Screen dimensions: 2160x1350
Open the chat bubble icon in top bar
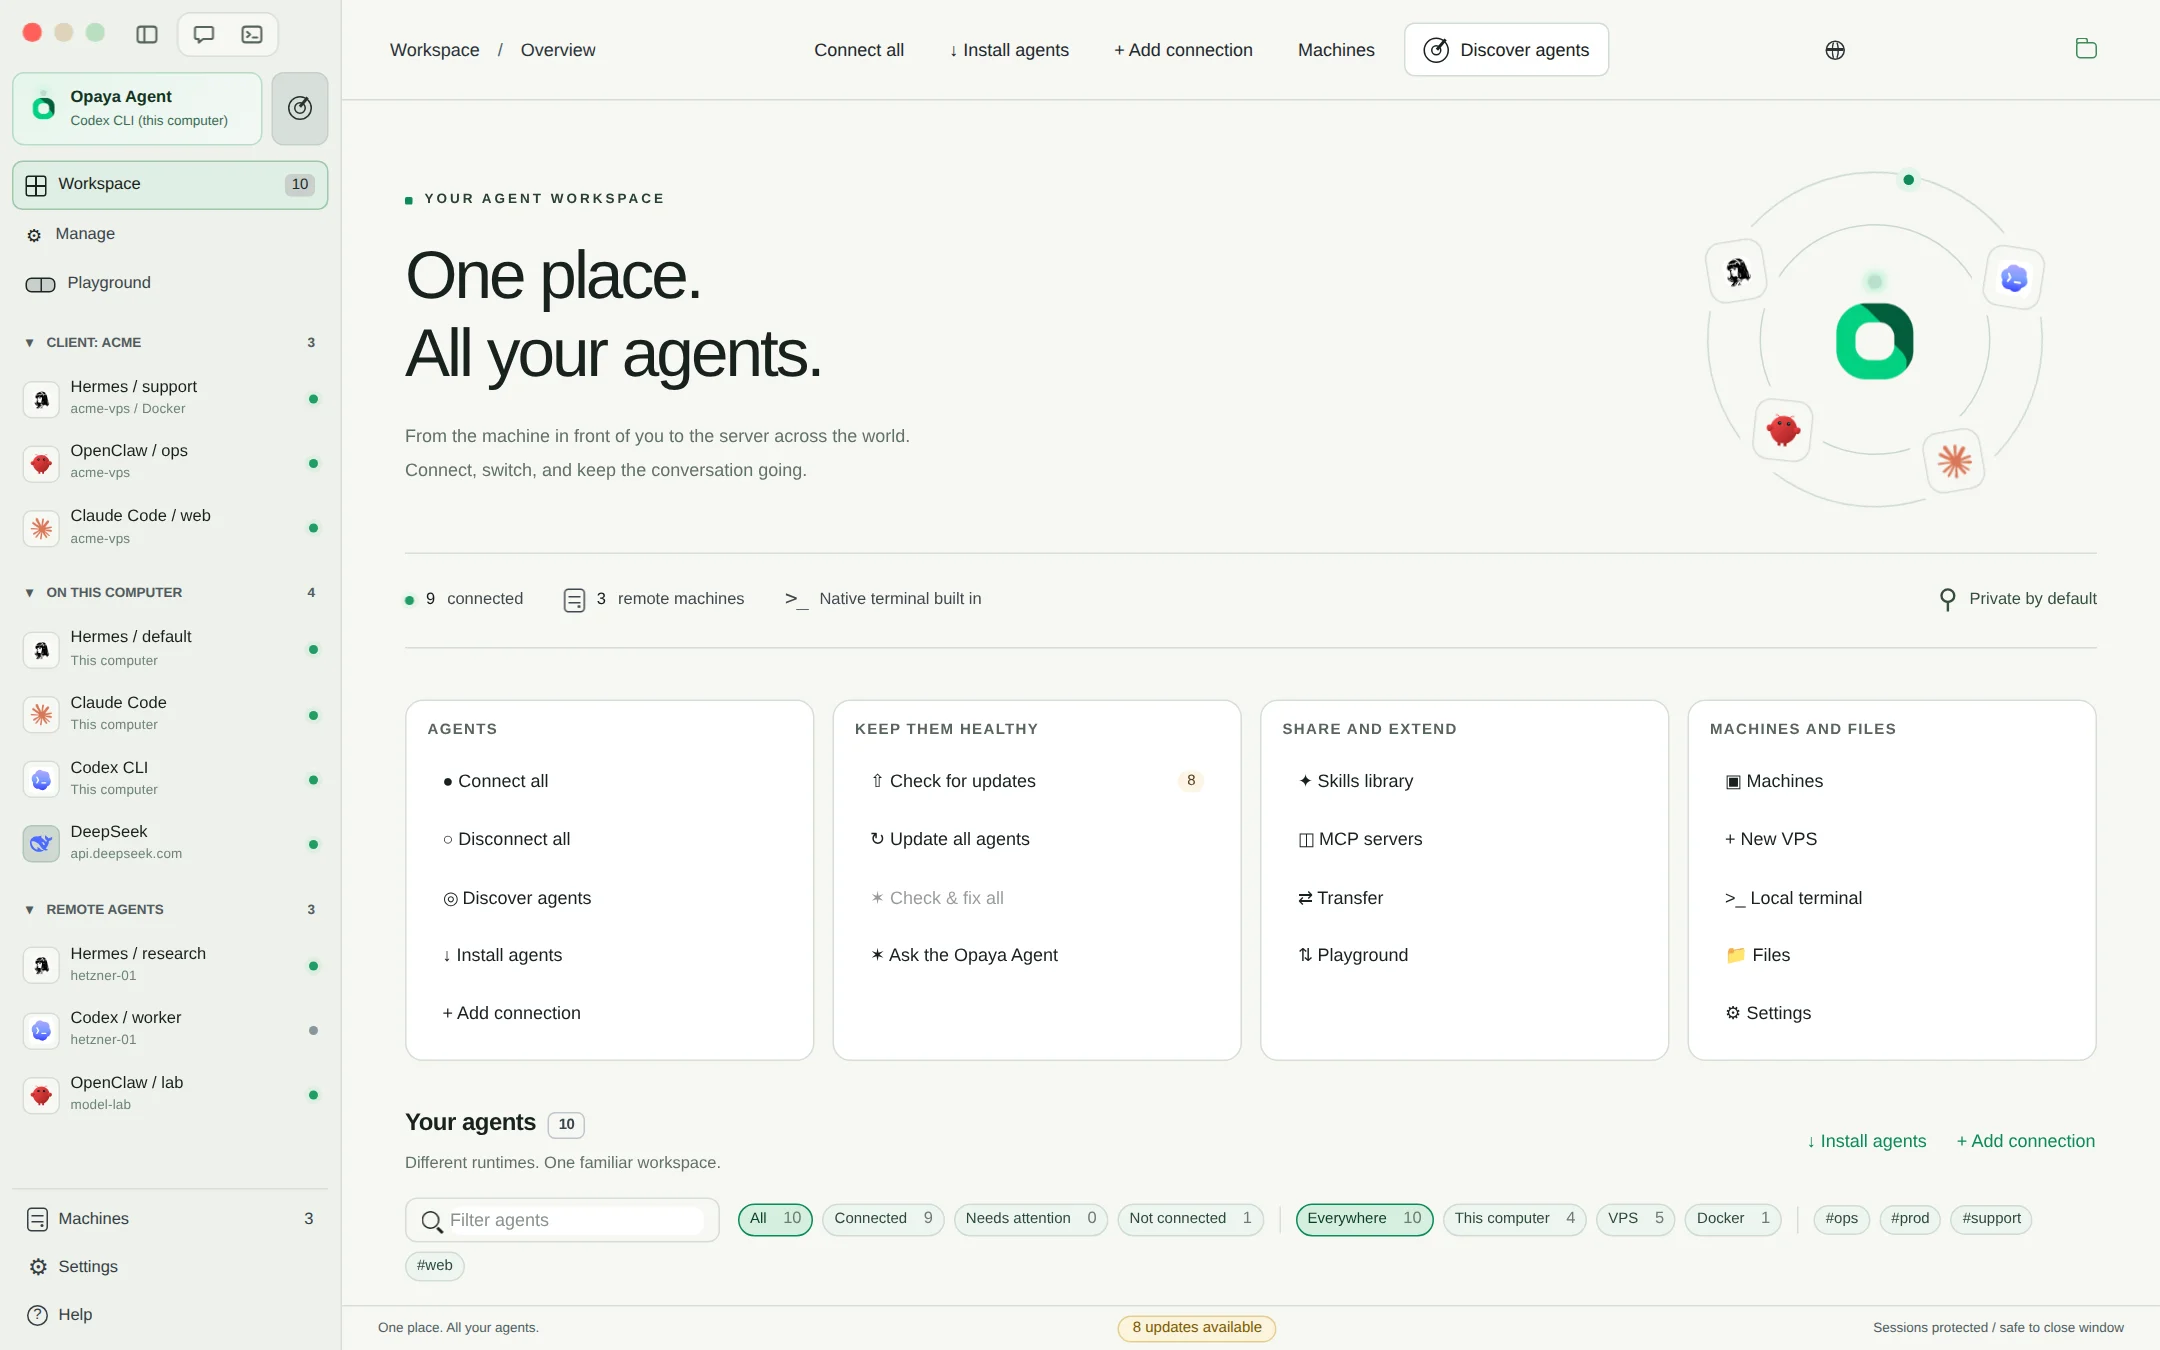204,35
